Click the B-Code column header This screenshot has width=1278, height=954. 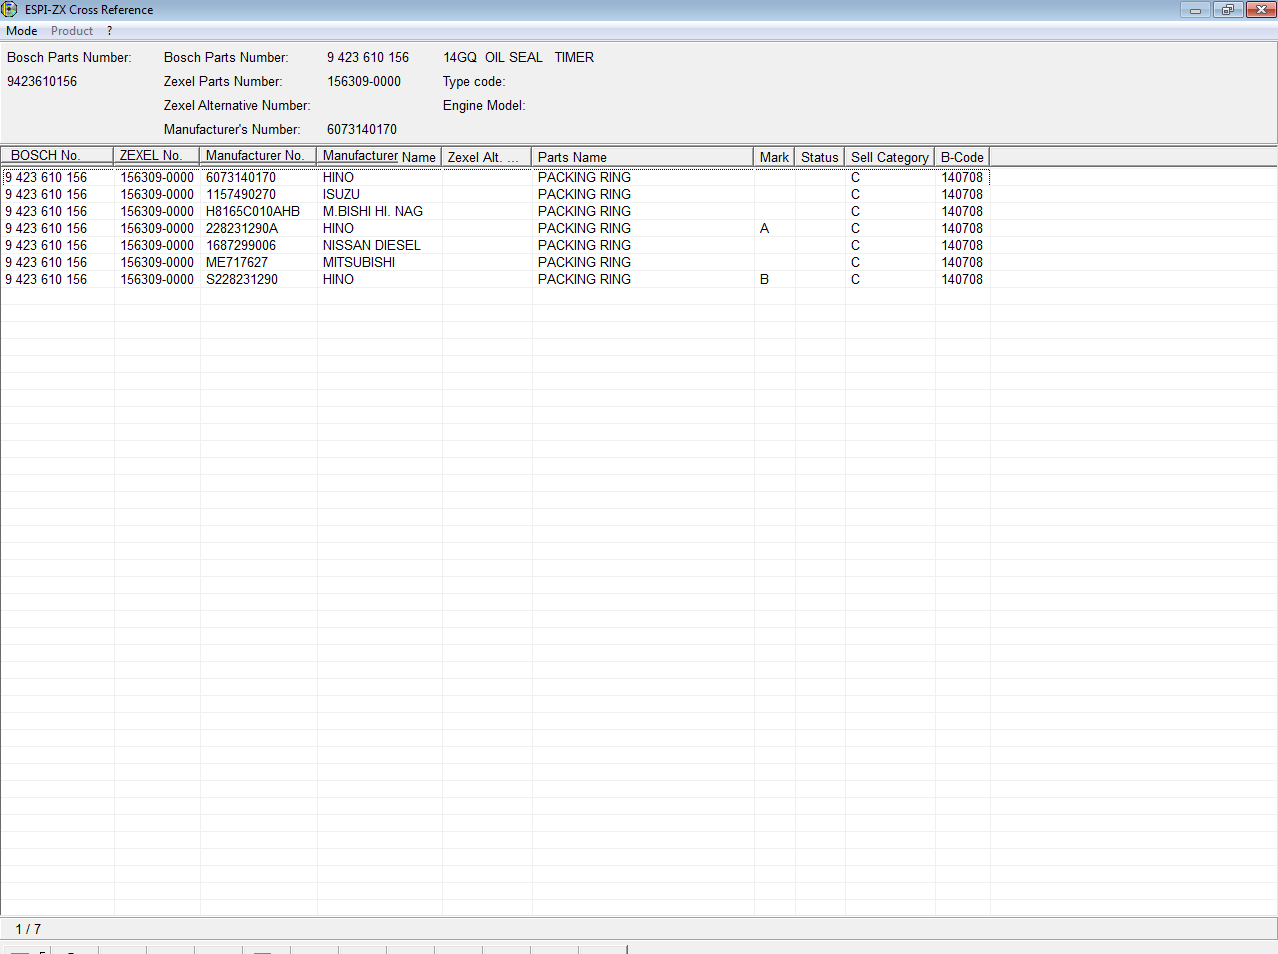click(x=962, y=157)
